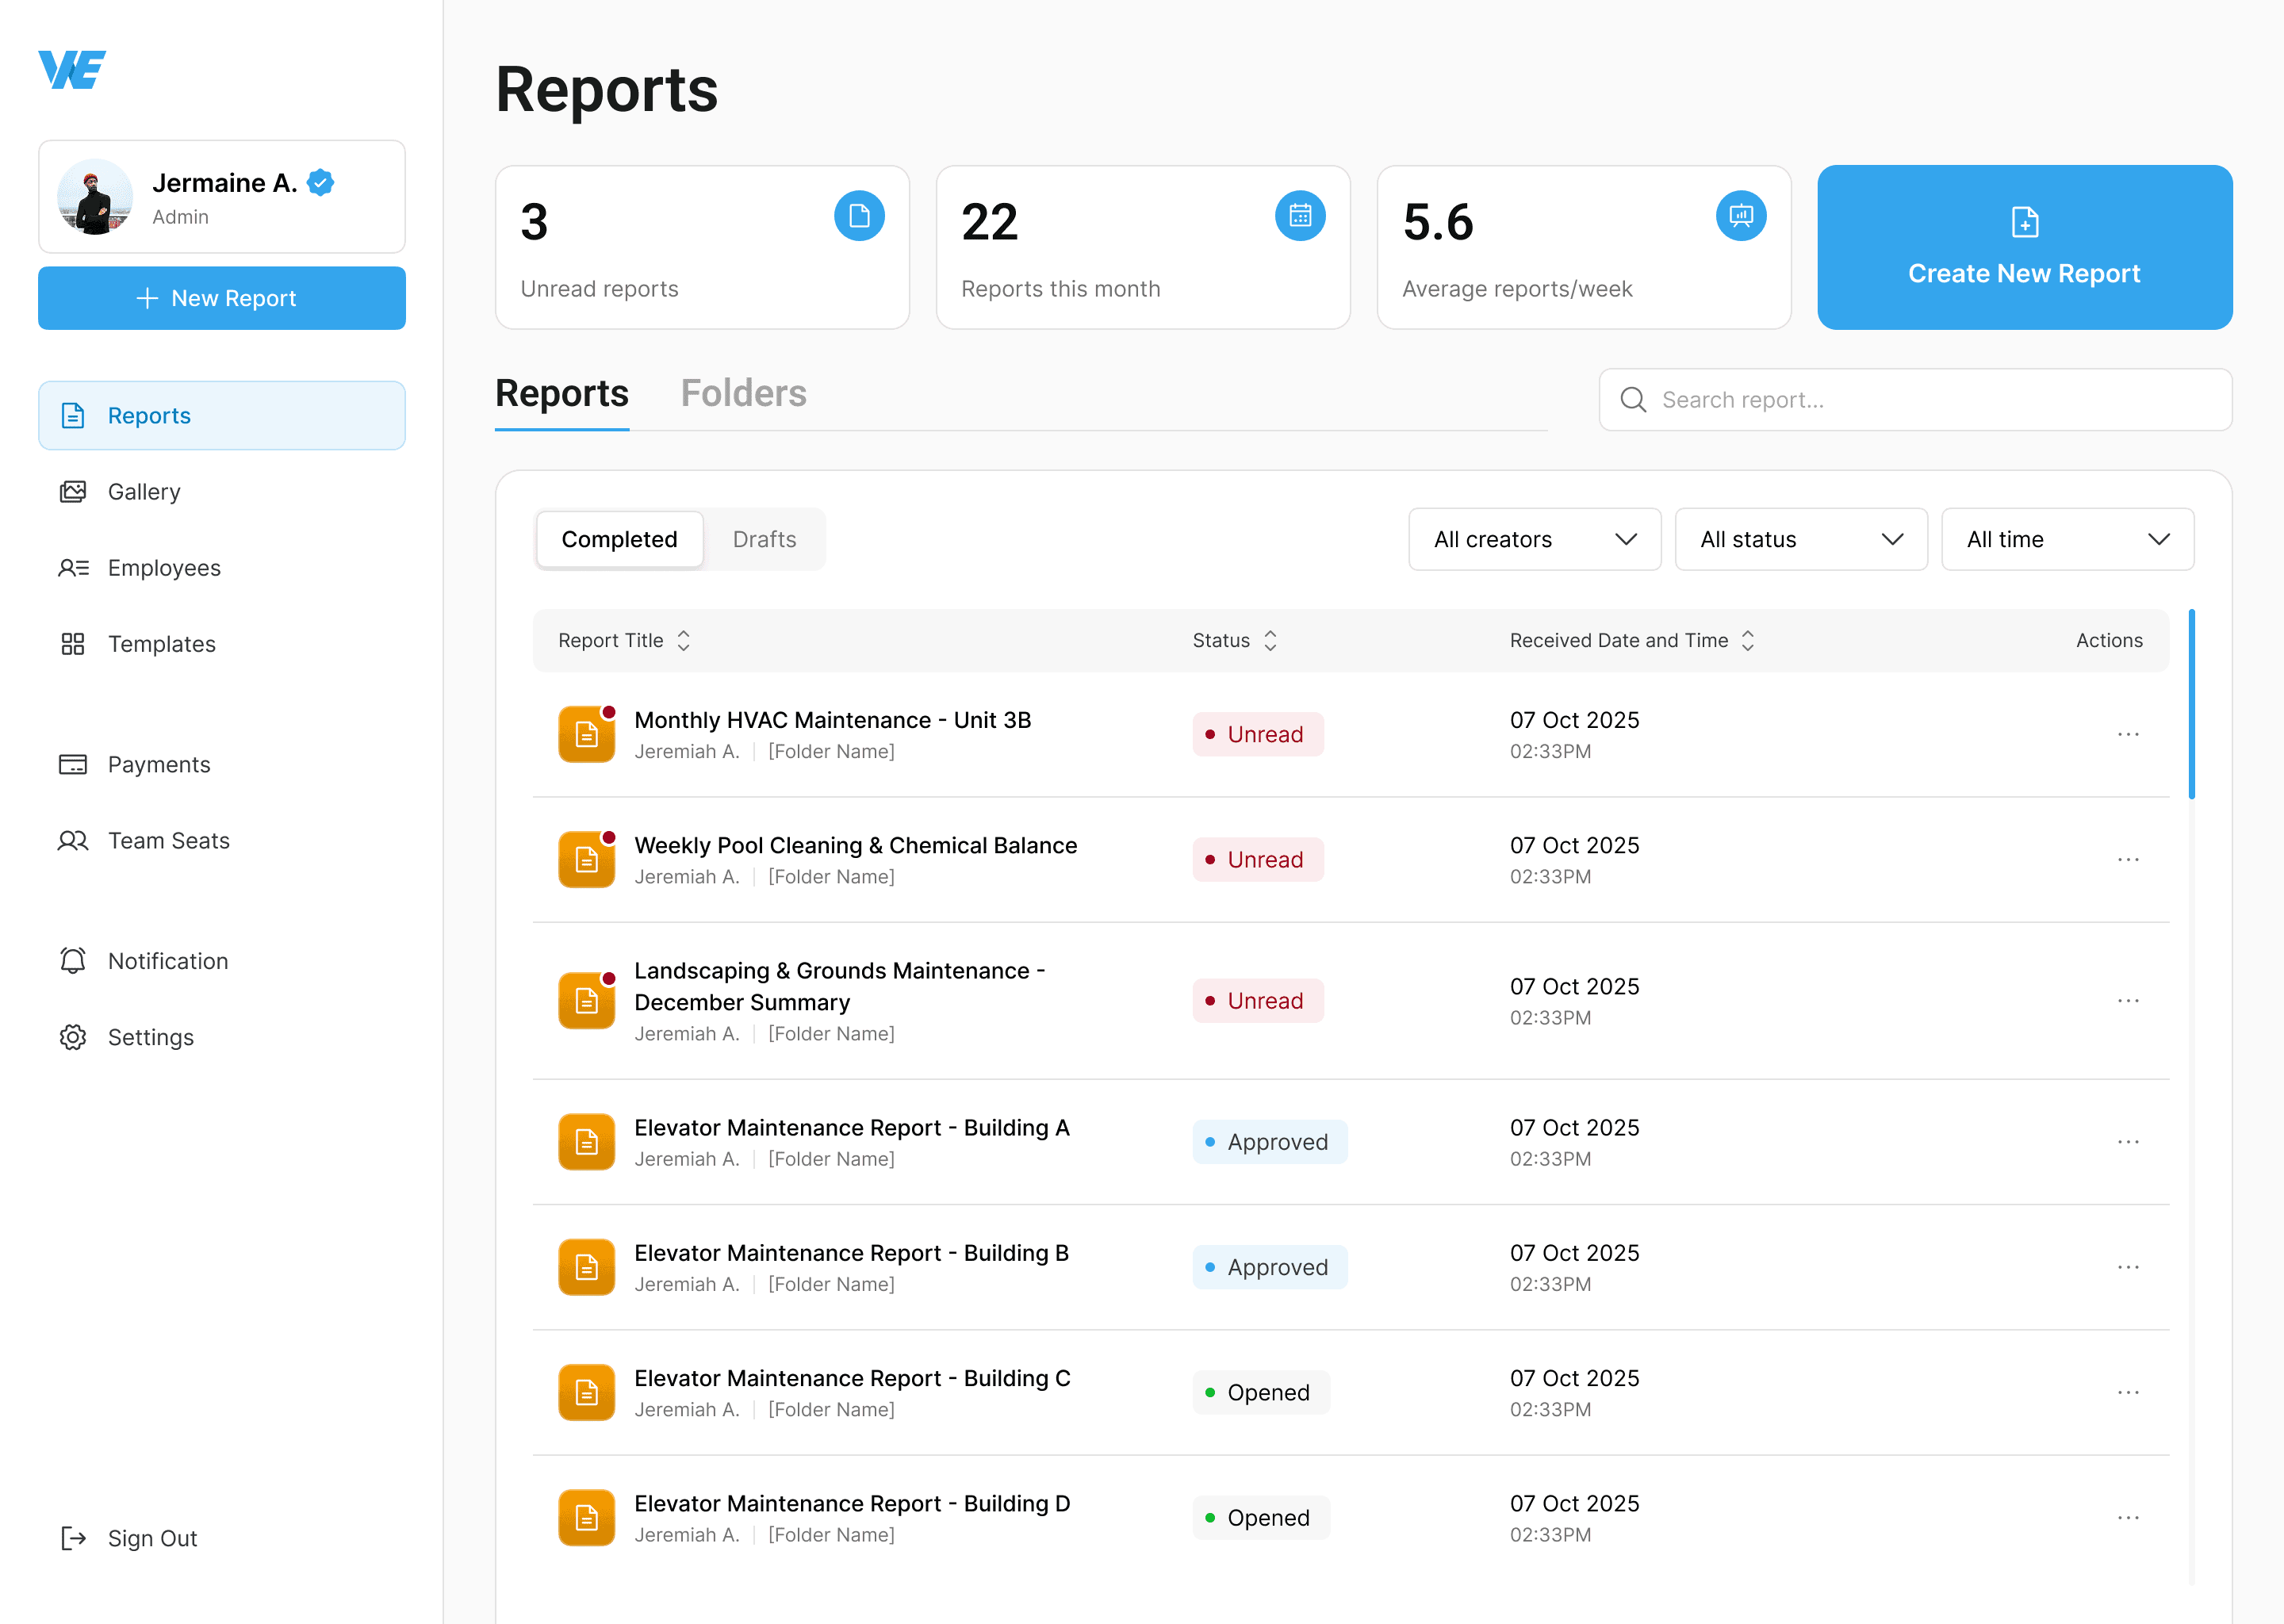The width and height of the screenshot is (2284, 1624).
Task: Switch to the Folders tab
Action: (743, 394)
